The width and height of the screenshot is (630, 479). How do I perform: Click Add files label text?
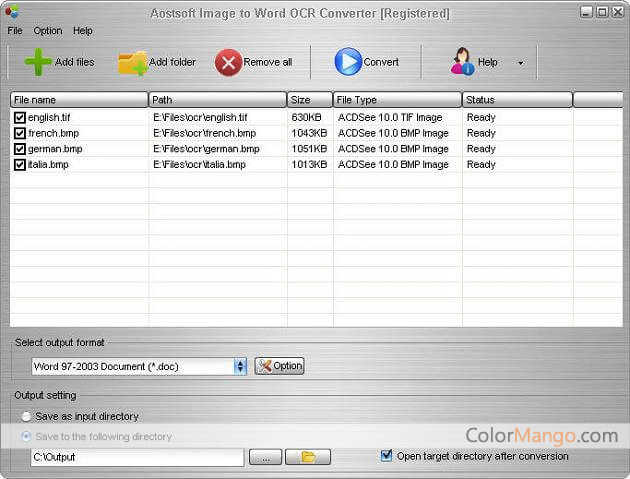point(75,62)
